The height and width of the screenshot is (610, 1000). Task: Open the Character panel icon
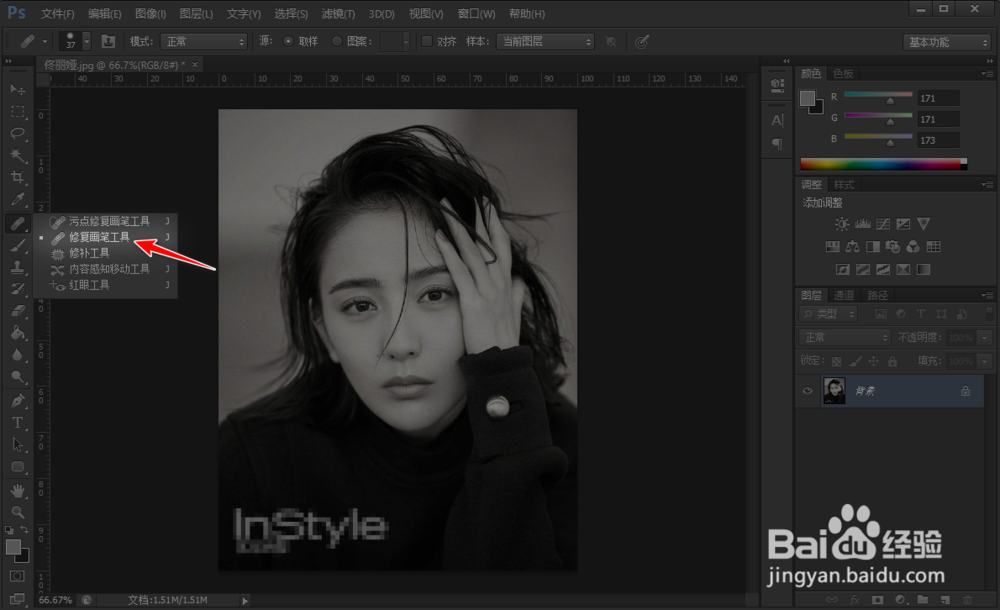777,120
